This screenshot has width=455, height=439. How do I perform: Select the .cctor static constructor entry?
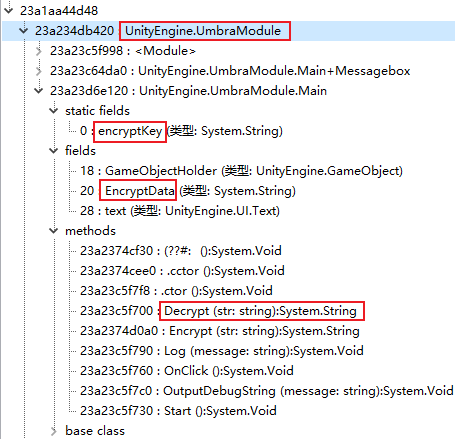[x=182, y=271]
